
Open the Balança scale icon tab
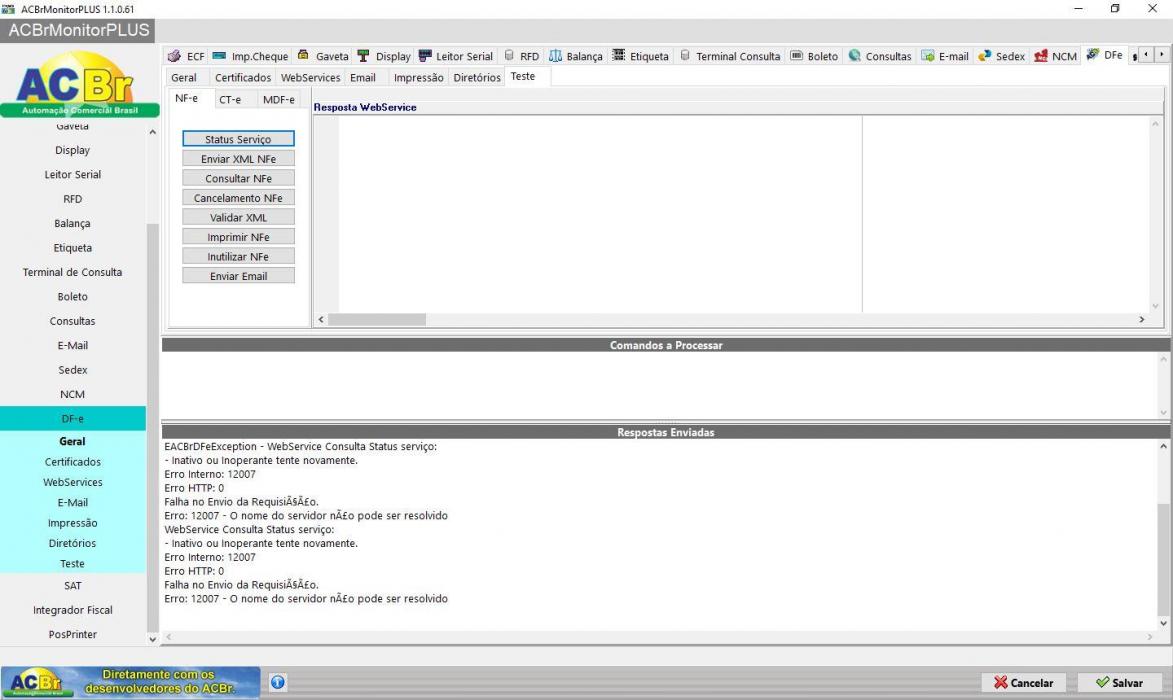pyautogui.click(x=555, y=56)
